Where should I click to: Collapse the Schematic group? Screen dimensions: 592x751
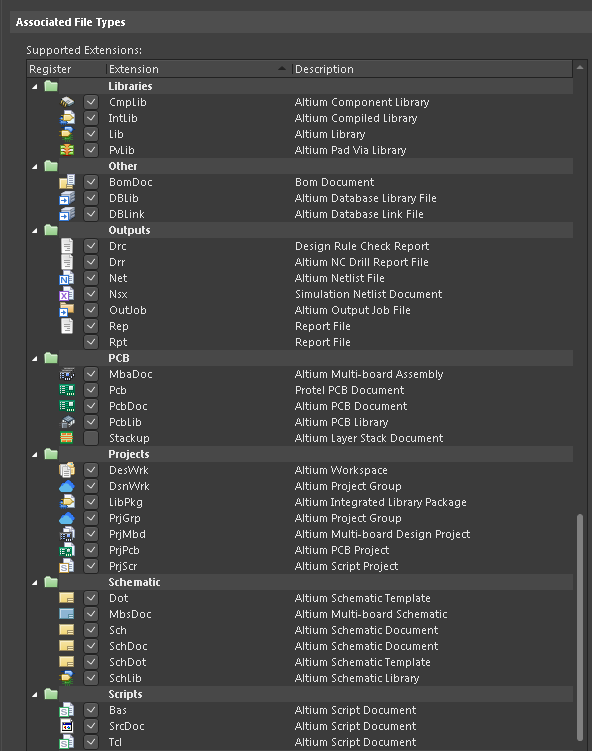point(34,583)
